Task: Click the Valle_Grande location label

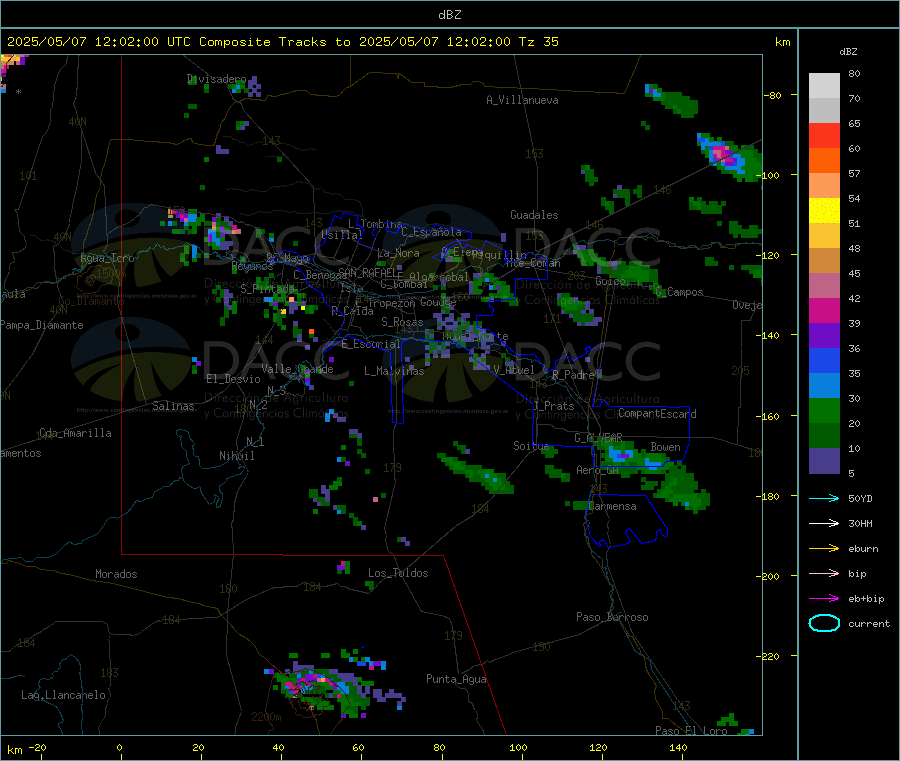Action: point(297,368)
